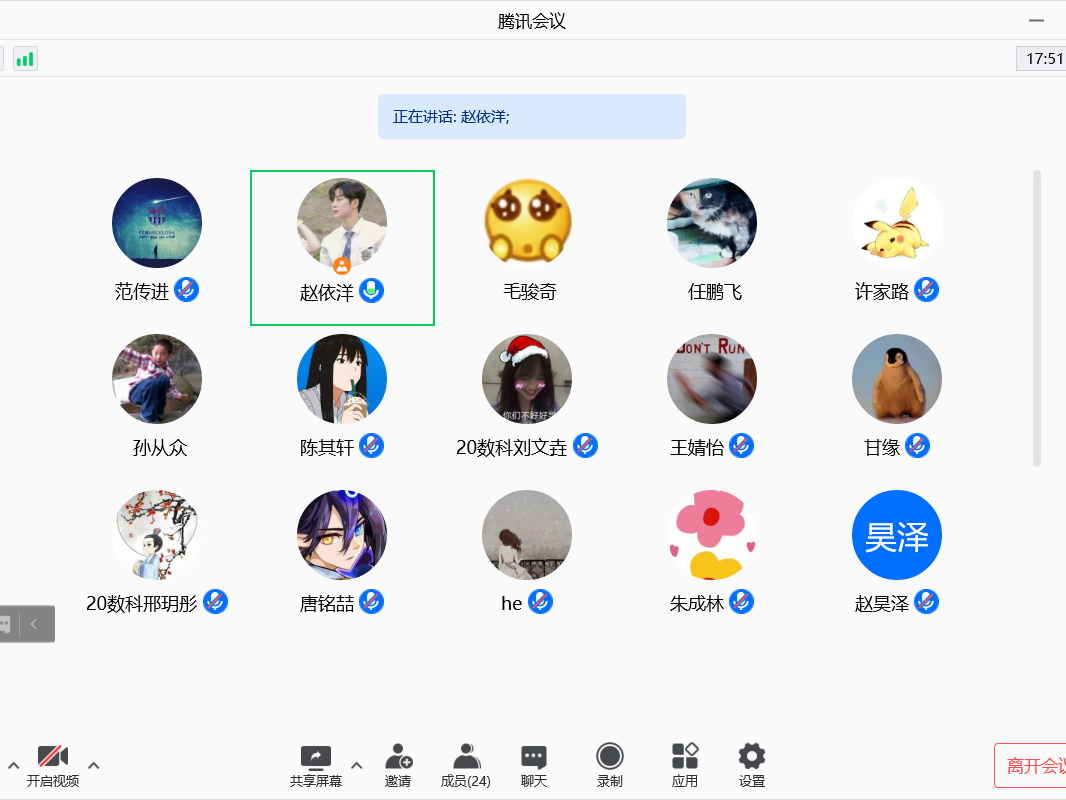Image resolution: width=1066 pixels, height=800 pixels.
Task: Select the Pikachu avatar of 许家路
Action: click(896, 223)
